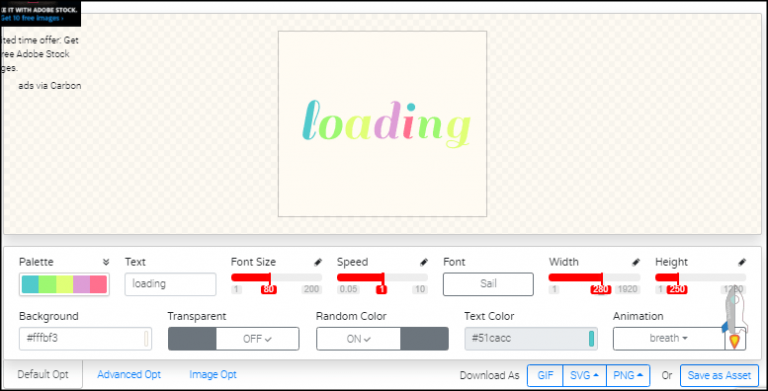This screenshot has width=768, height=391.
Task: Adjust the Font Size slider
Action: point(276,277)
